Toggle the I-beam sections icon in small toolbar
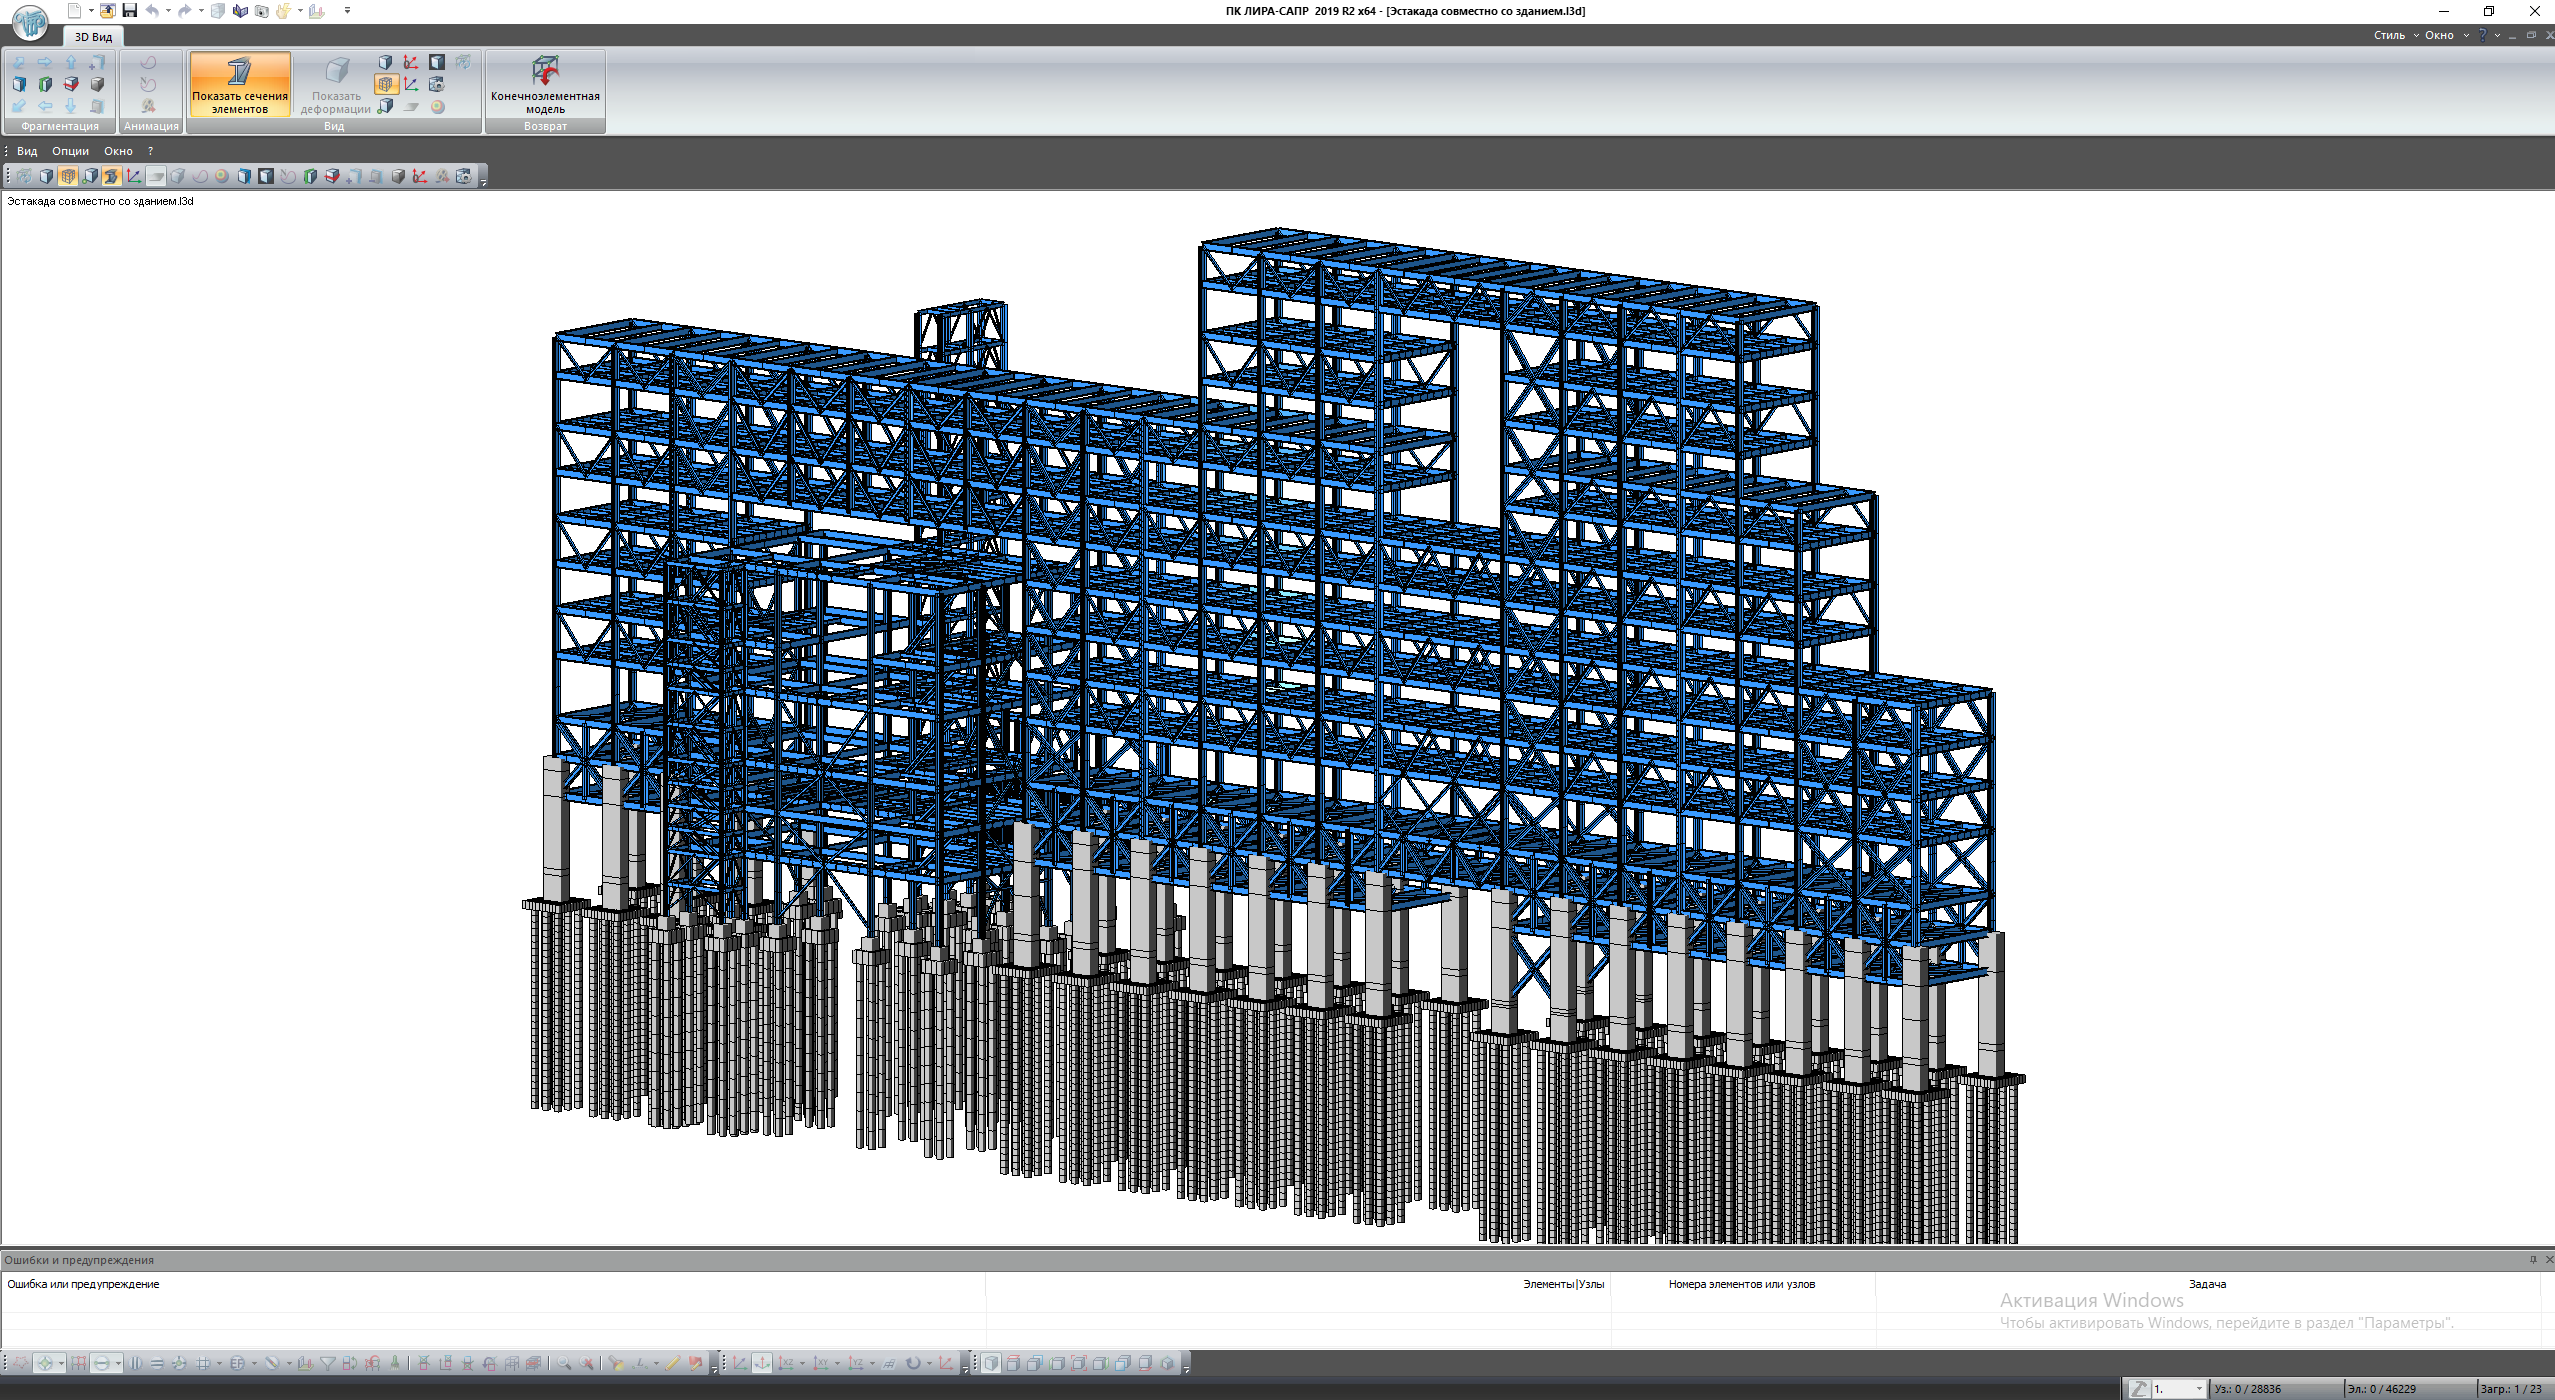Screen dimensions: 2555x1400 pos(111,176)
